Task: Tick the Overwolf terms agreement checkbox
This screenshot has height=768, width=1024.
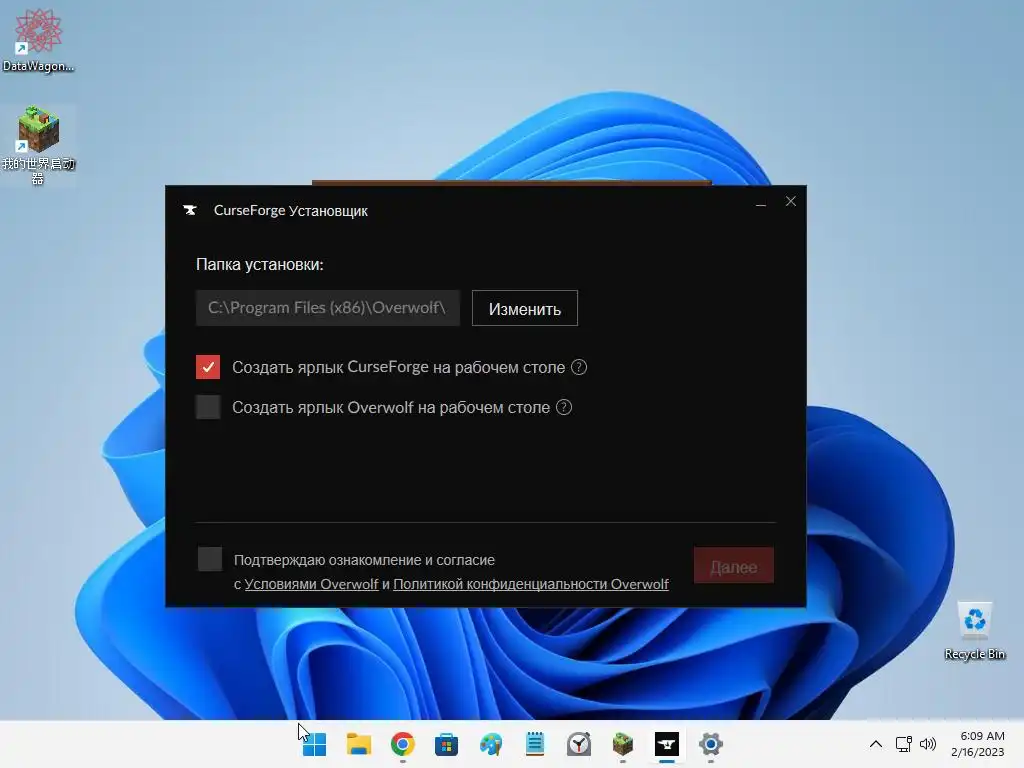Action: (x=210, y=559)
